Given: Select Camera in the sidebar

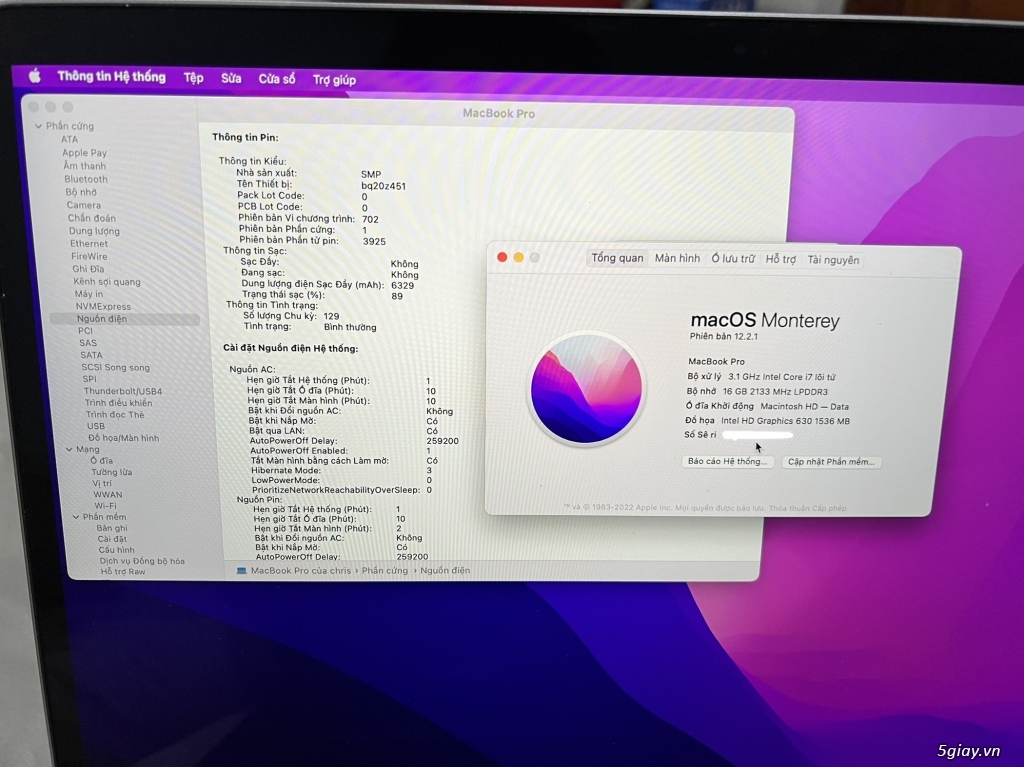Looking at the screenshot, I should (84, 205).
